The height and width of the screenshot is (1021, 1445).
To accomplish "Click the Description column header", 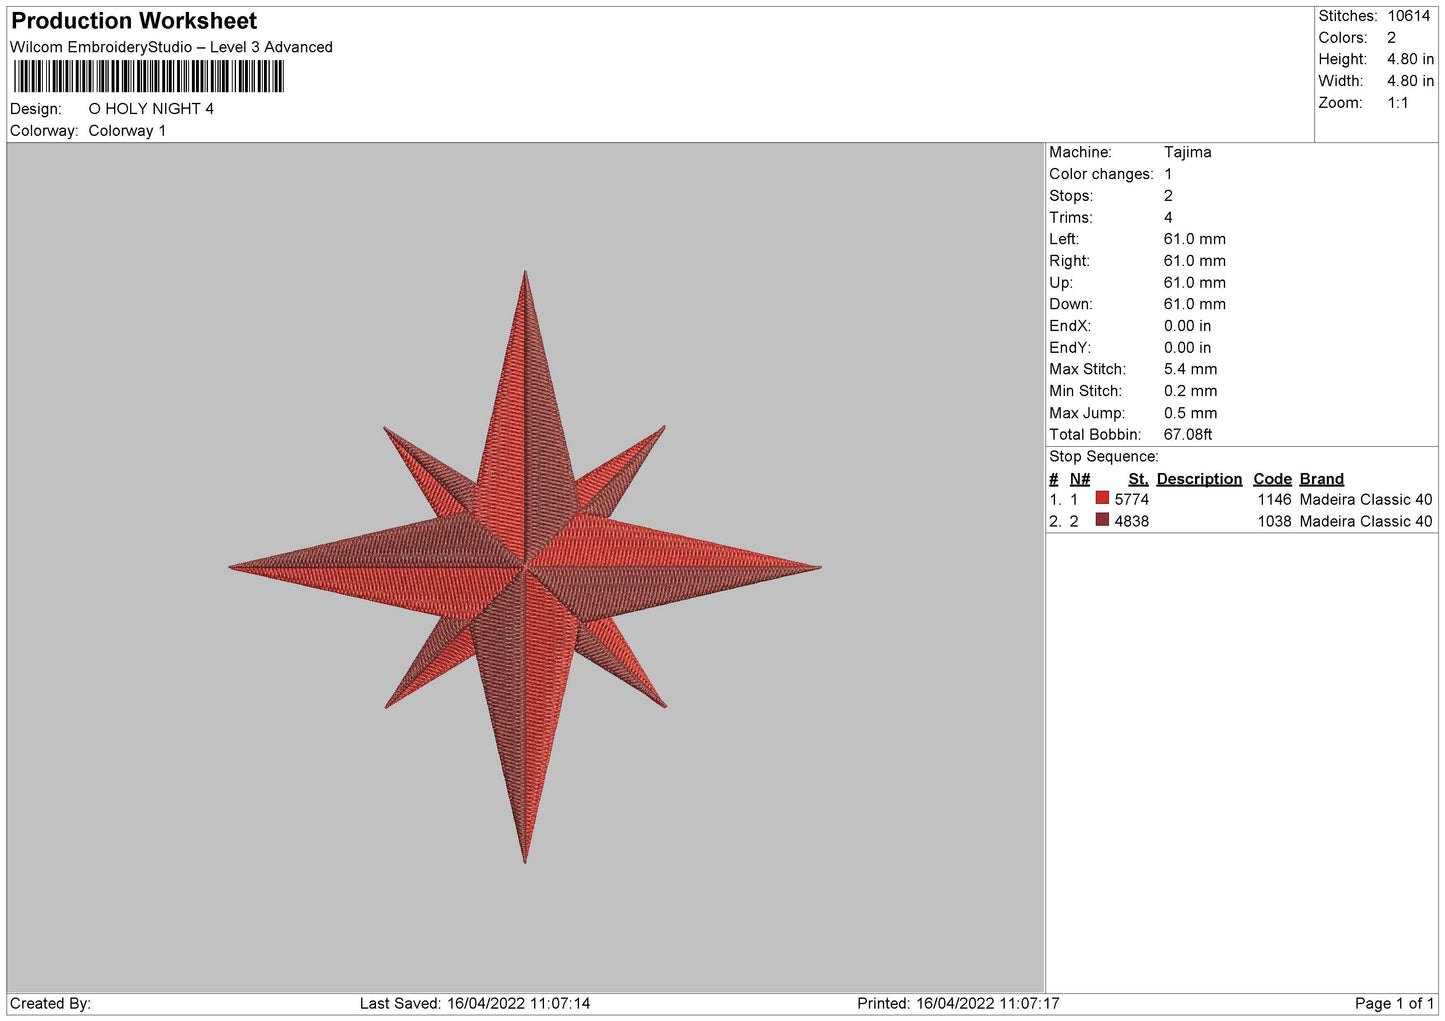I will [1199, 479].
